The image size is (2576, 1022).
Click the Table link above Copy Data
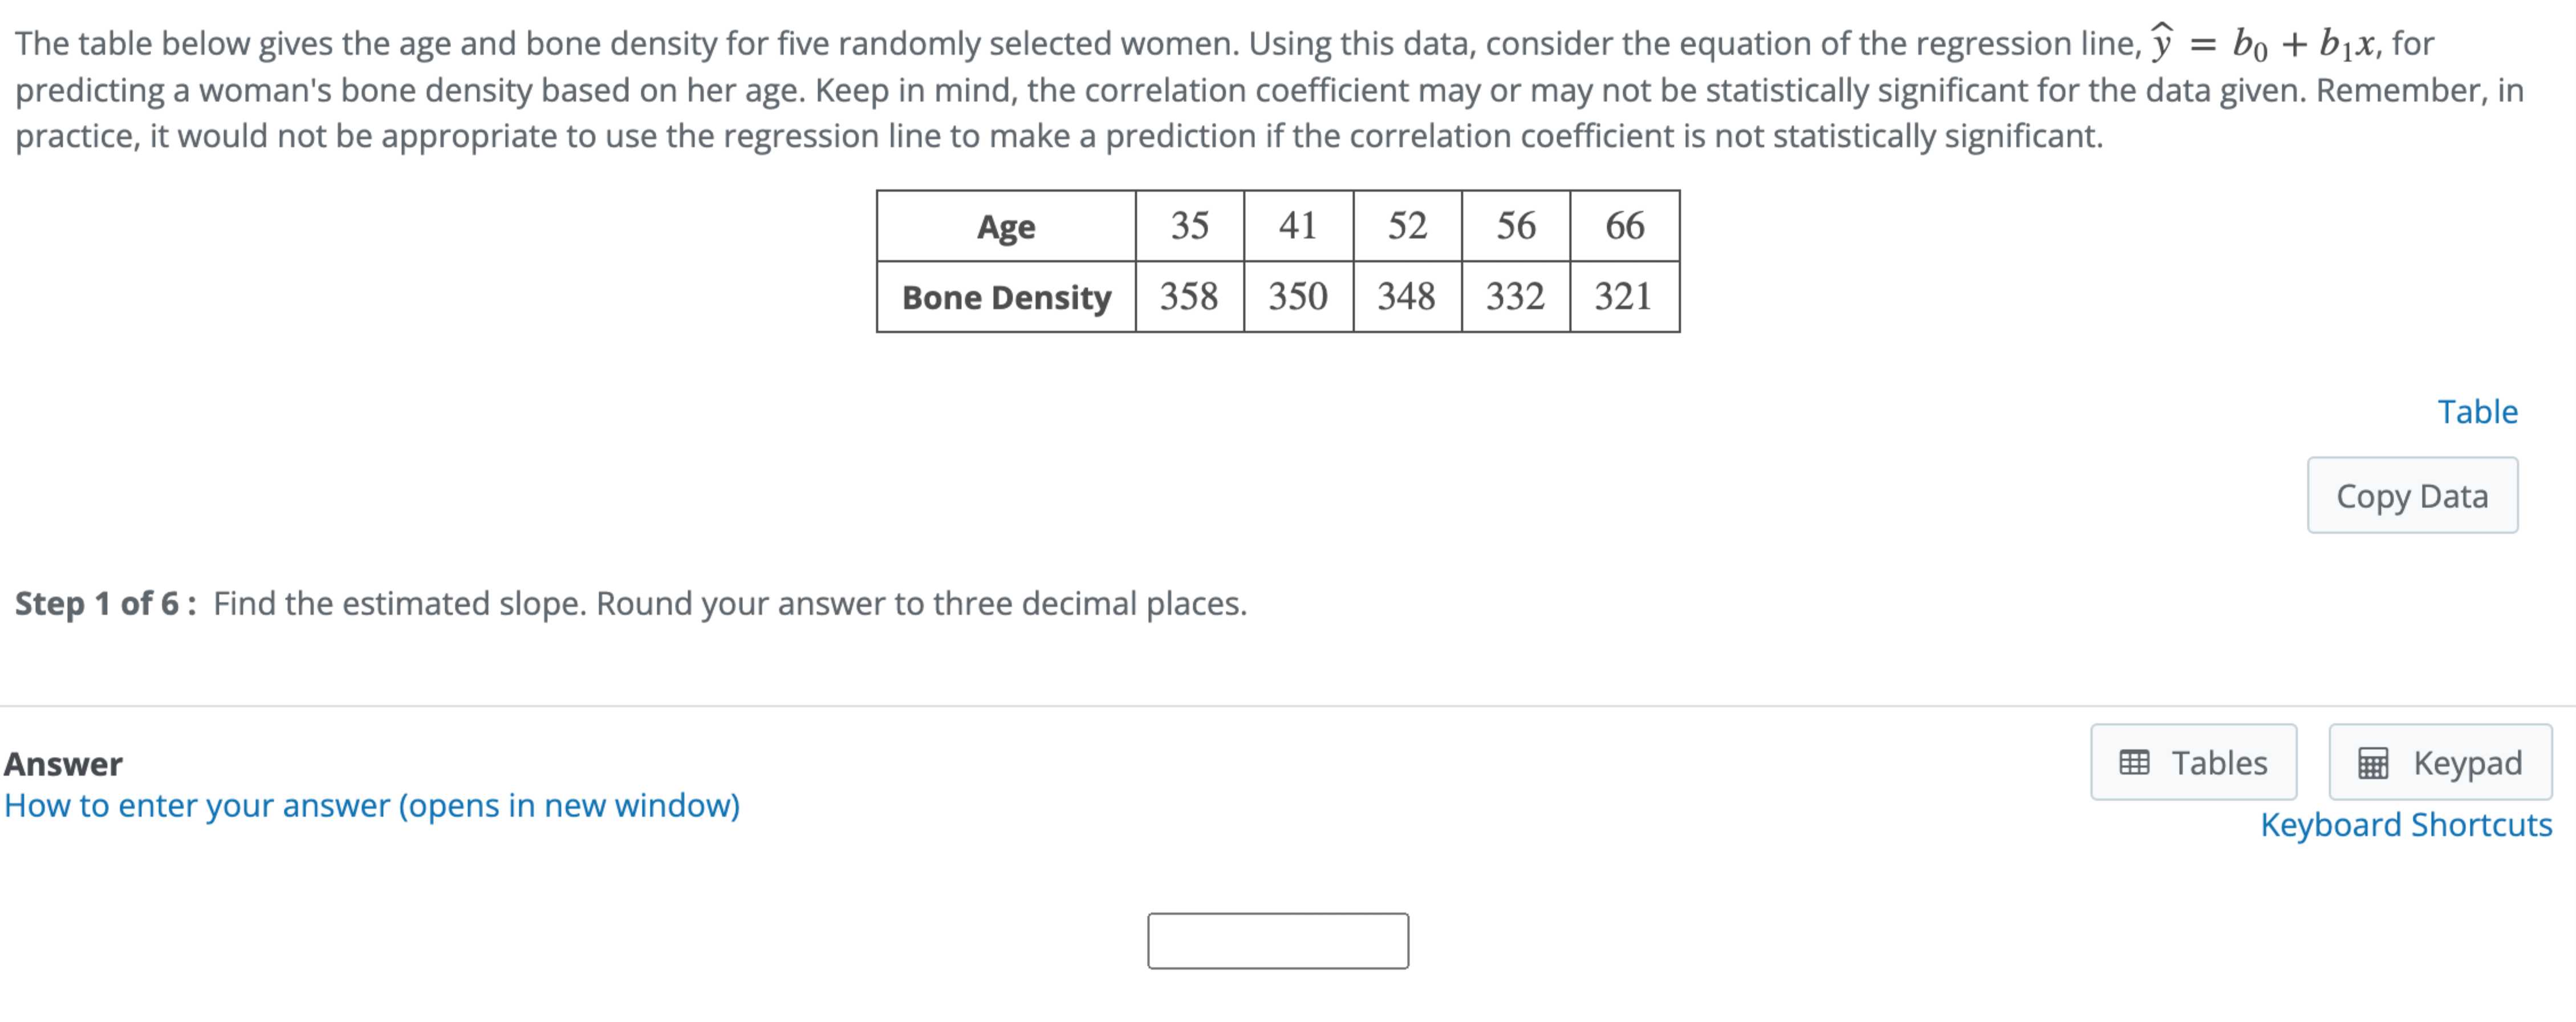pos(2479,411)
